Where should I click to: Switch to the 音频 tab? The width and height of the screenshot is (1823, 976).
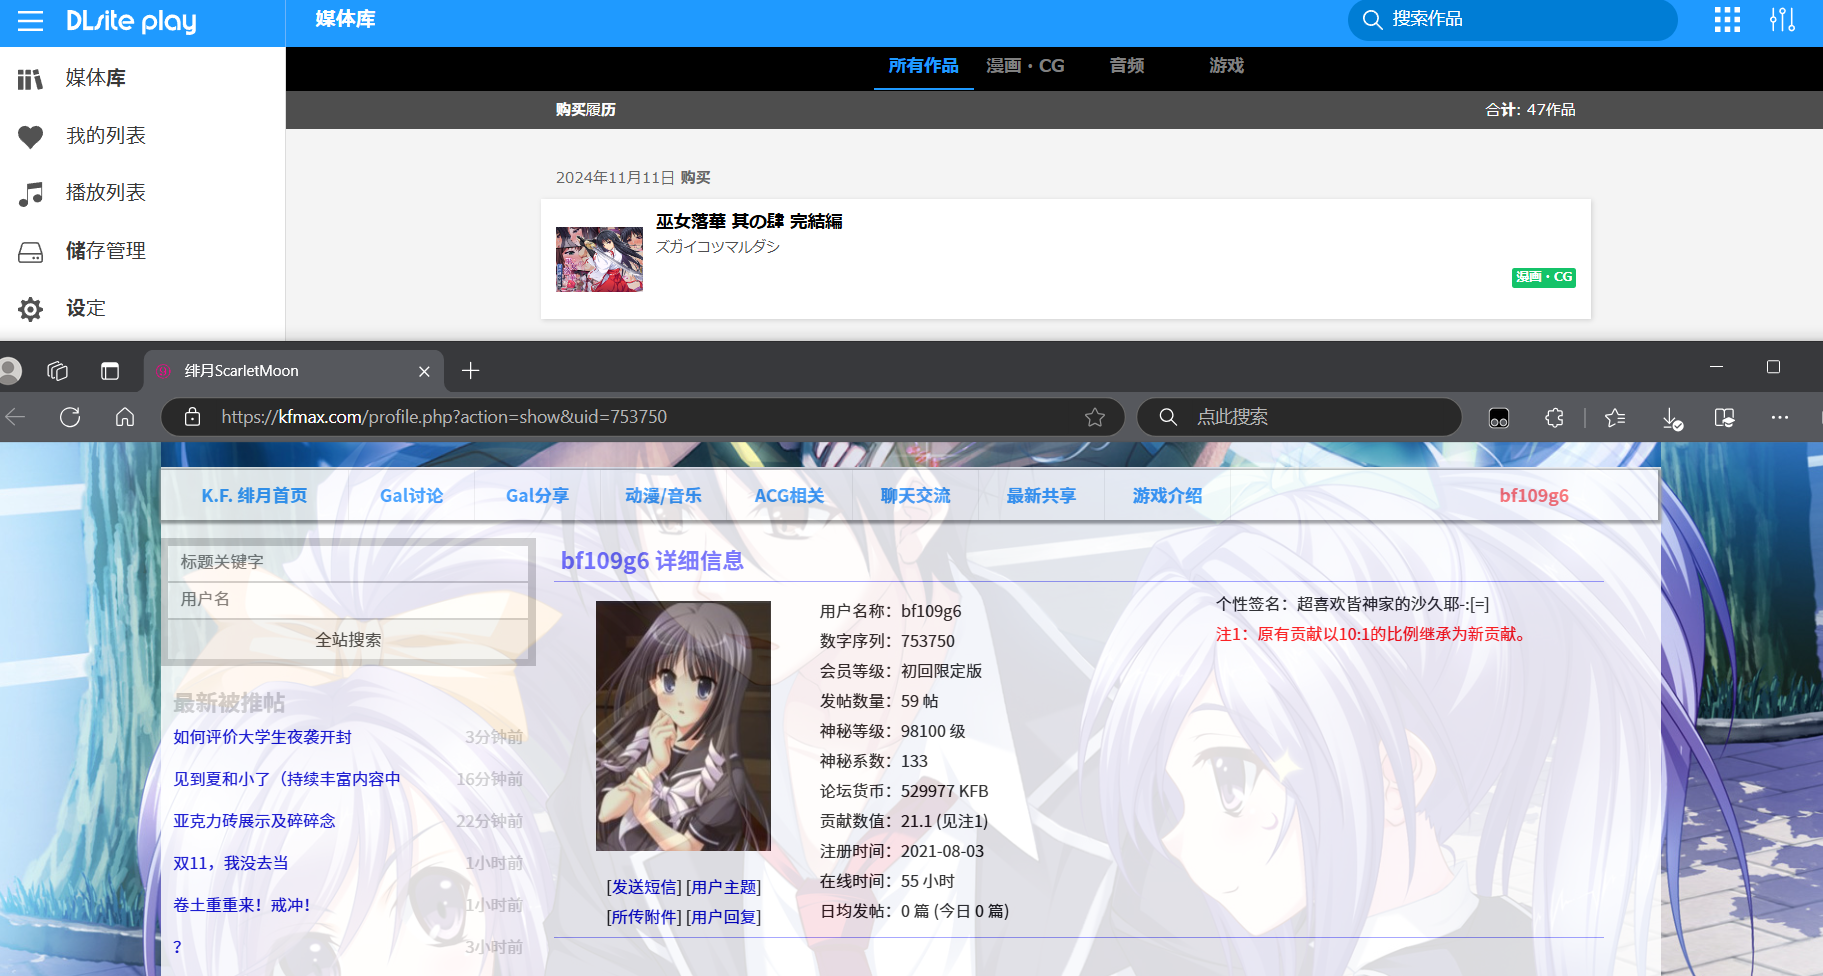(1127, 66)
